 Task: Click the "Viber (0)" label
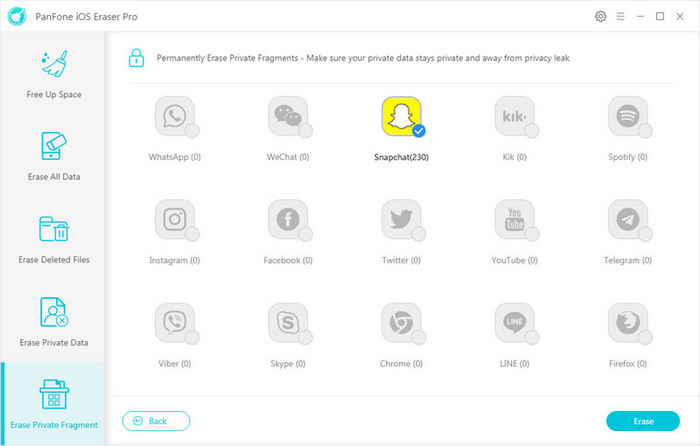[x=175, y=363]
